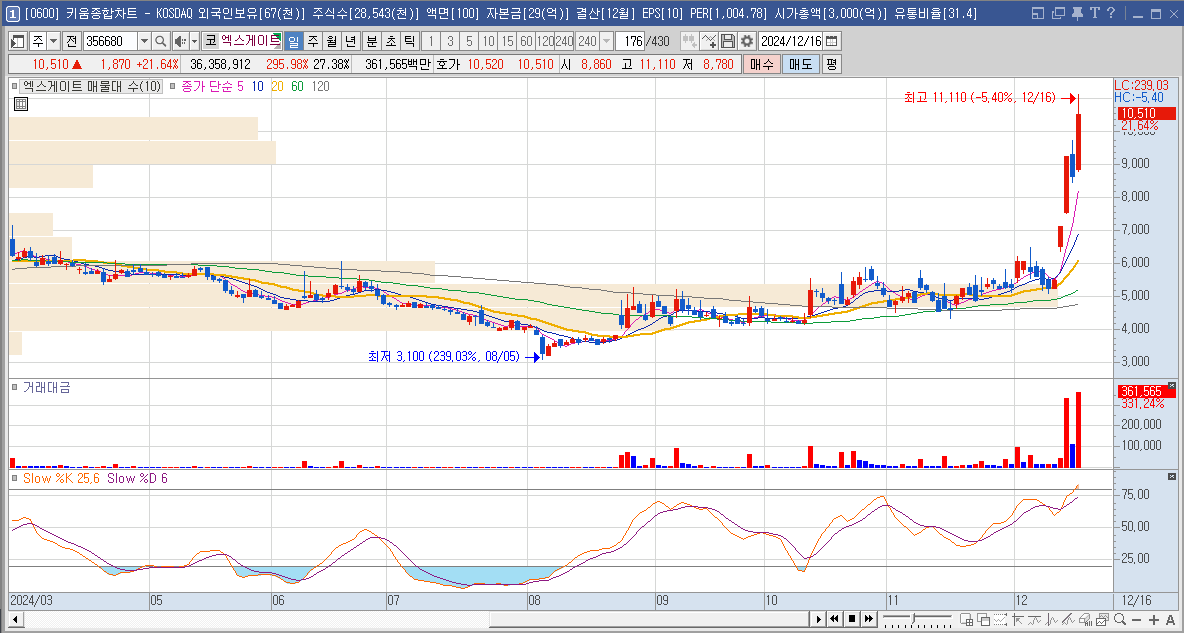The width and height of the screenshot is (1184, 633).
Task: Click the arrow cursor axis icon
Action: tap(1018, 619)
